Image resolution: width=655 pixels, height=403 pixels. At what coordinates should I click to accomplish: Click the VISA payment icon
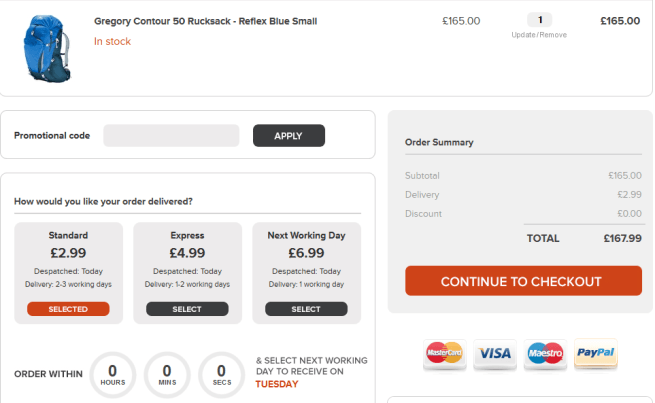[x=495, y=354]
